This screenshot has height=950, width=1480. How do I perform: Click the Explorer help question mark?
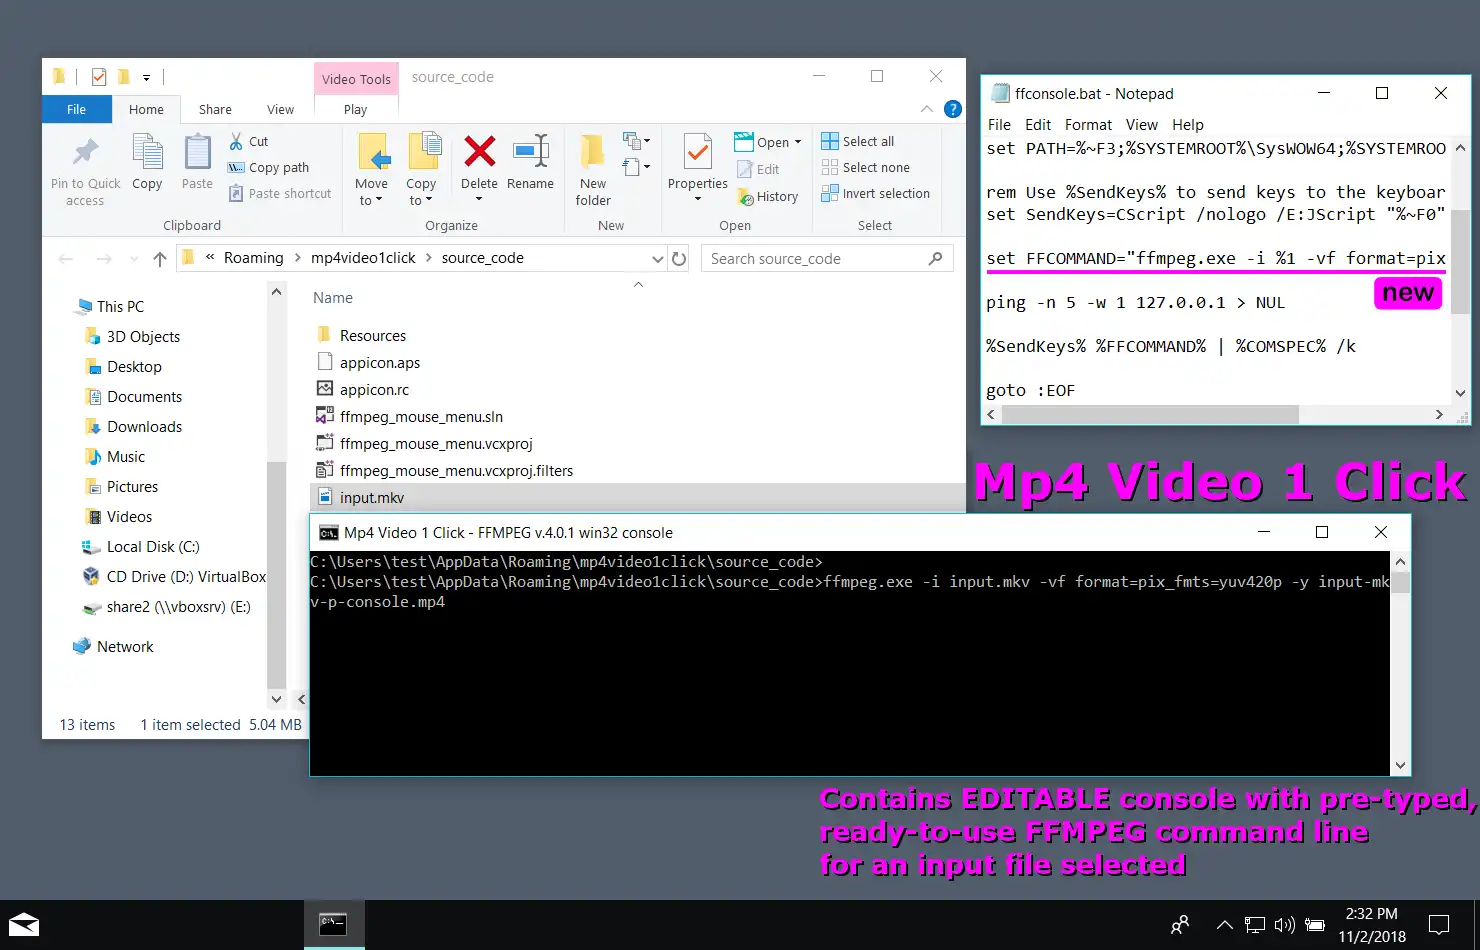(x=953, y=109)
